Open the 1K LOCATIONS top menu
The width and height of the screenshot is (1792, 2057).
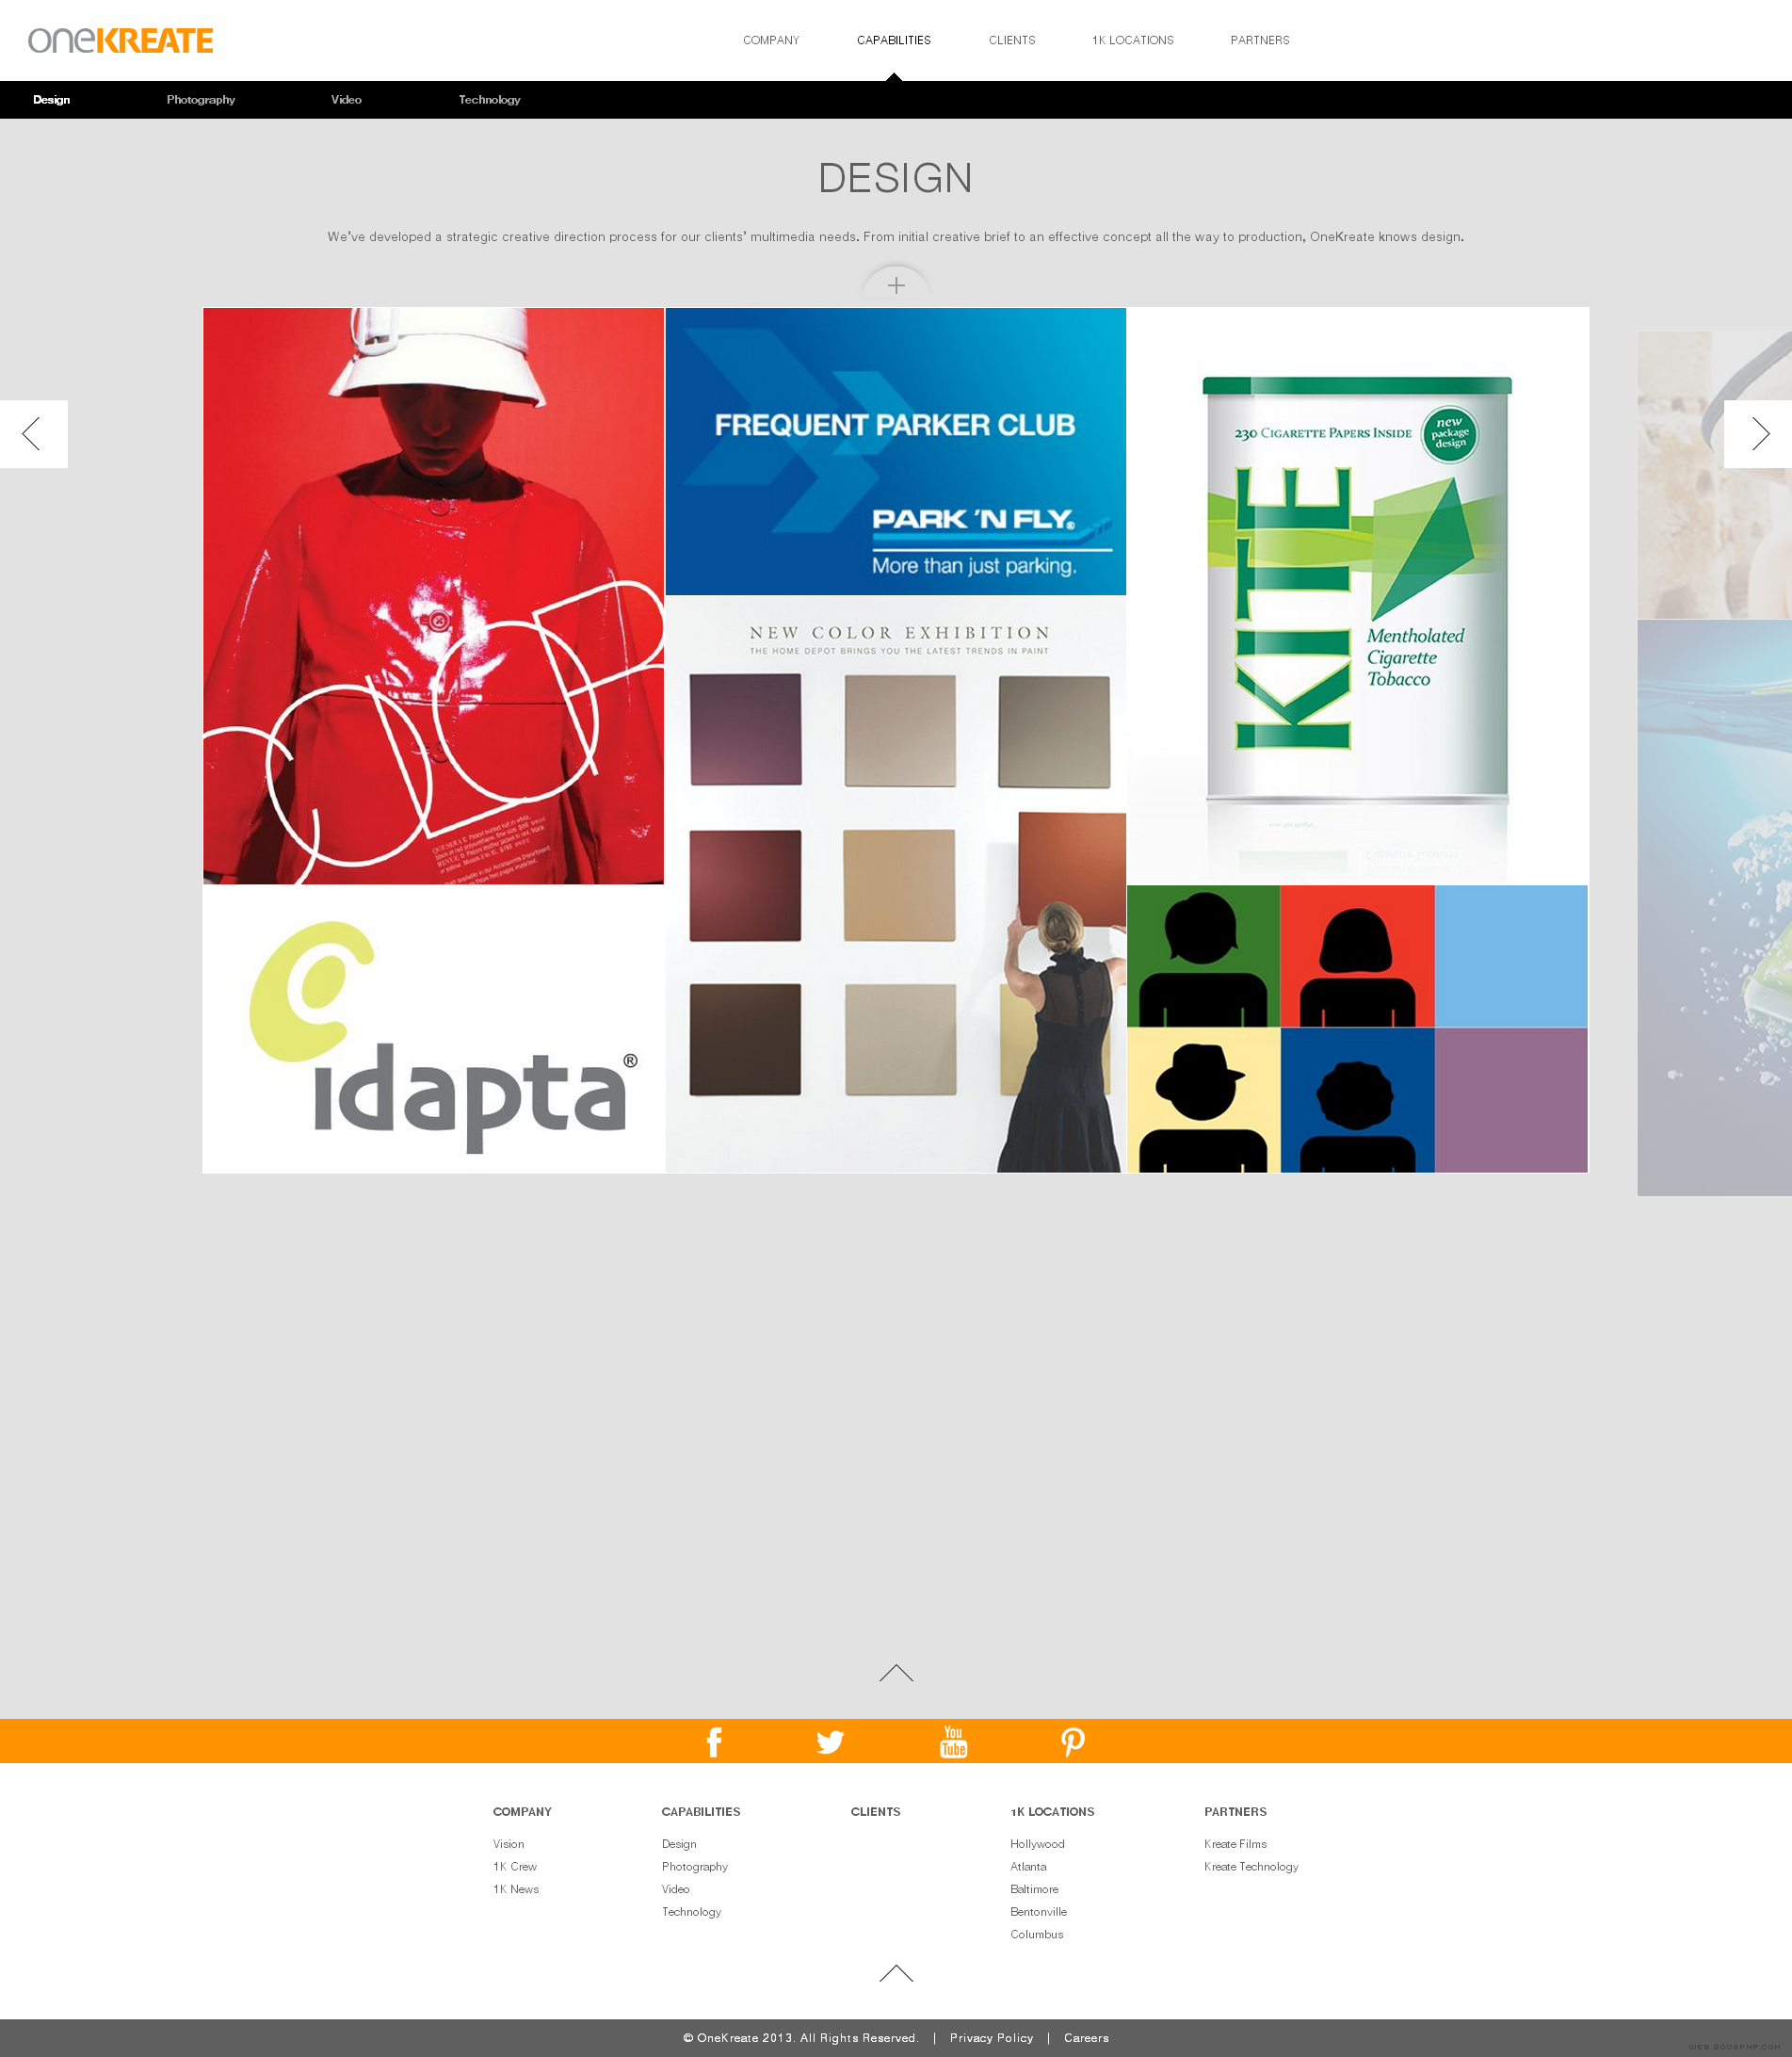[1133, 40]
